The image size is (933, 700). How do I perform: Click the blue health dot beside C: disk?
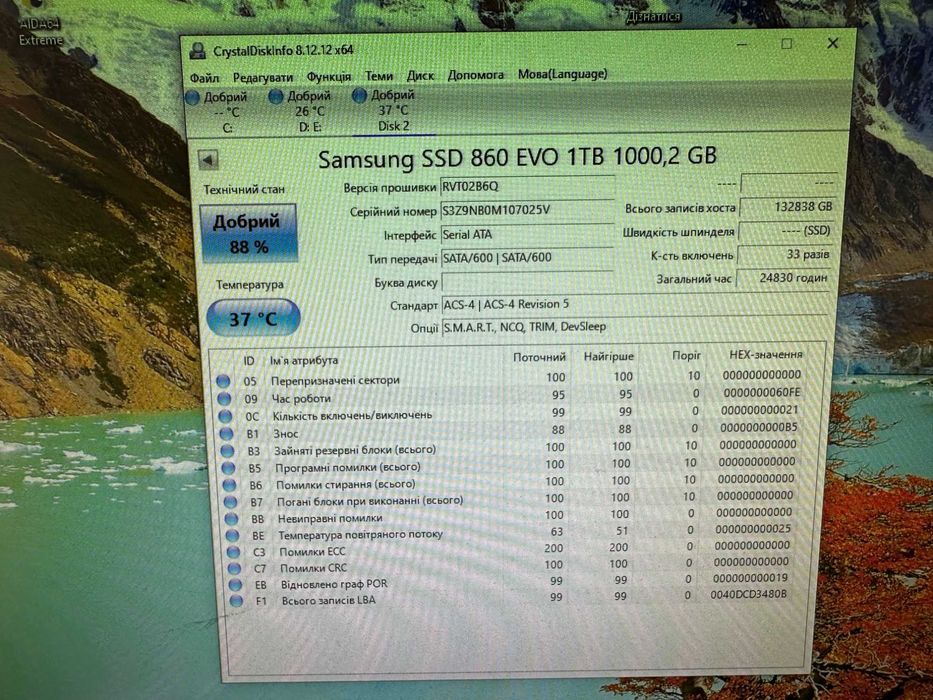pos(192,98)
